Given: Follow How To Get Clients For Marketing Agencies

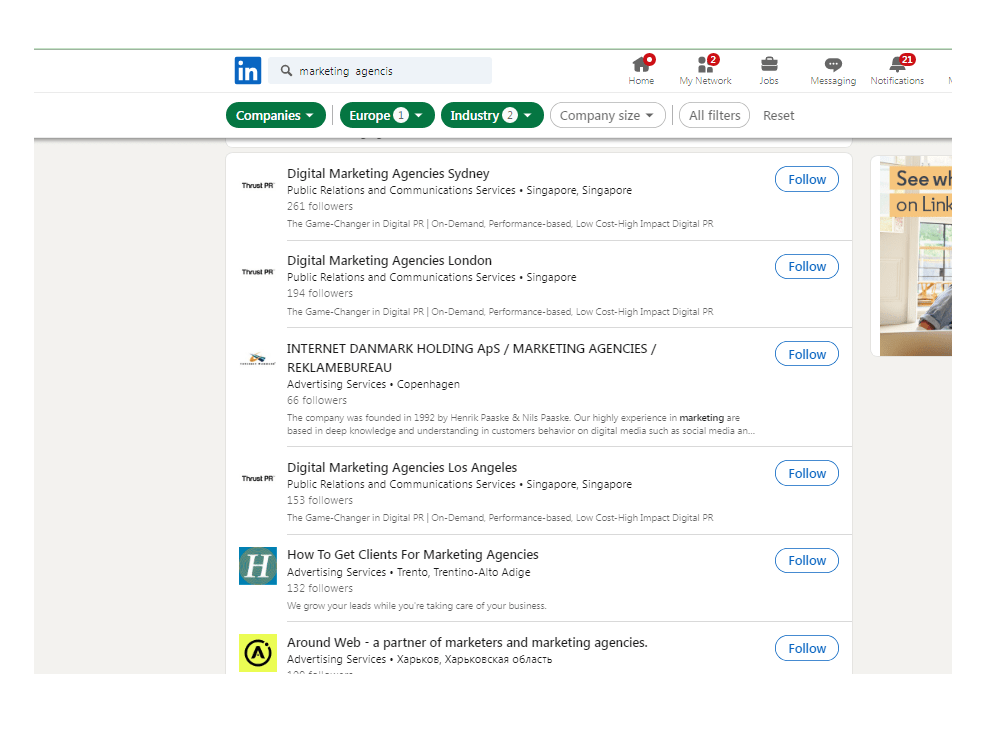Looking at the screenshot, I should click(x=807, y=561).
